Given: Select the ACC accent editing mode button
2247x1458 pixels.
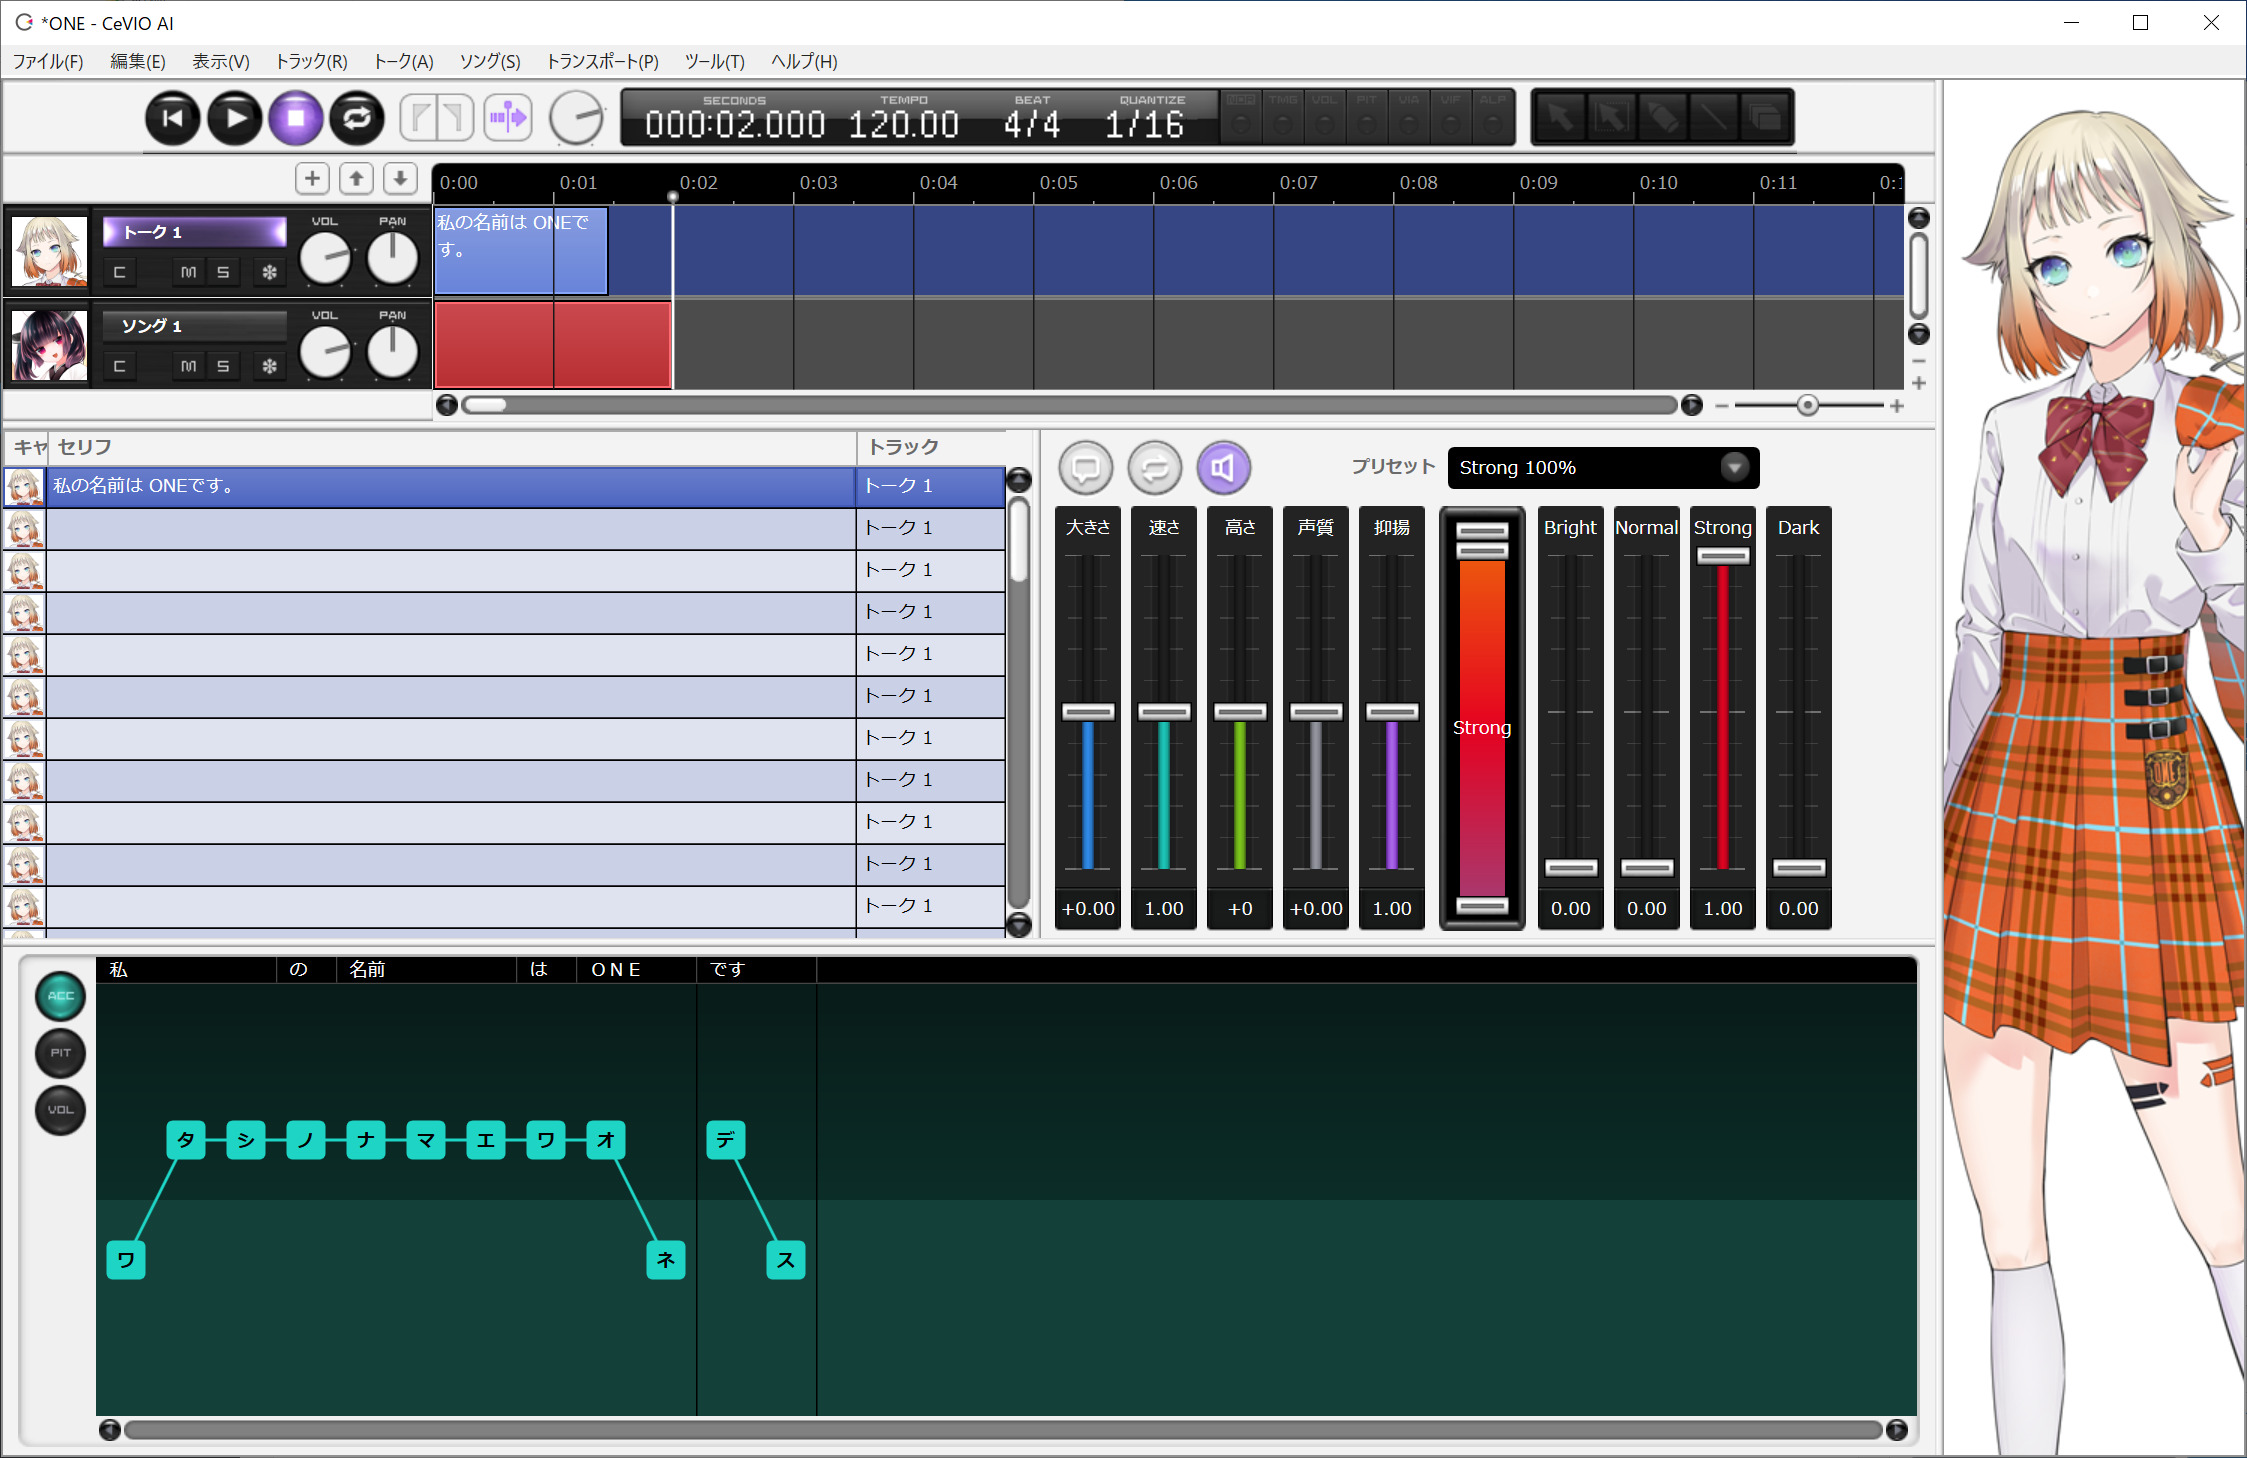Looking at the screenshot, I should (60, 996).
